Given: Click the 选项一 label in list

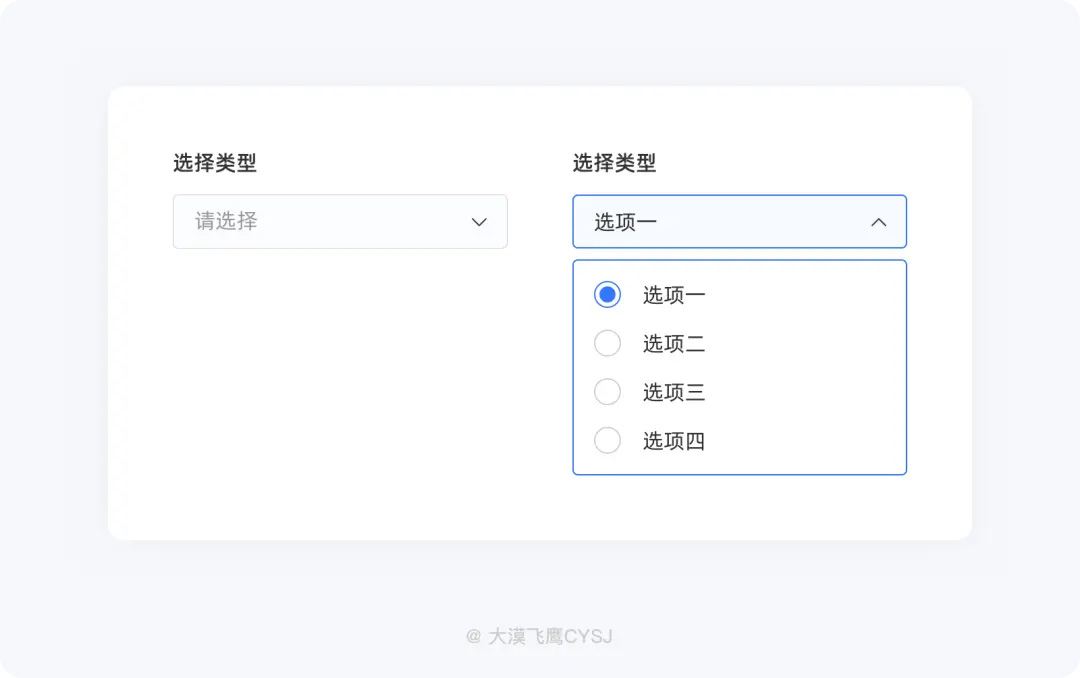Looking at the screenshot, I should [x=674, y=295].
